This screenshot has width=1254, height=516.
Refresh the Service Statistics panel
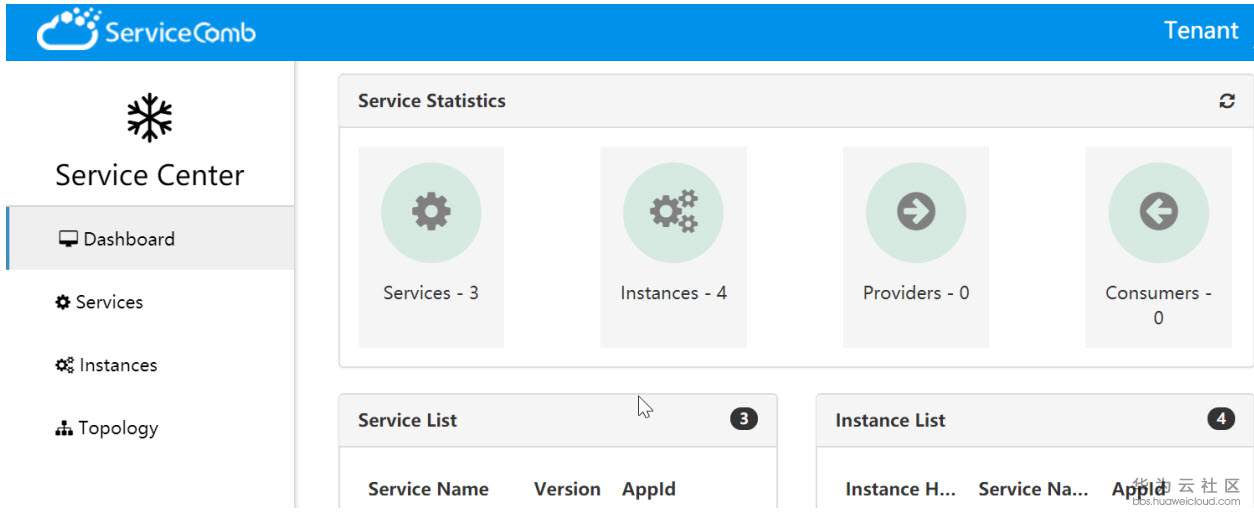pyautogui.click(x=1227, y=101)
